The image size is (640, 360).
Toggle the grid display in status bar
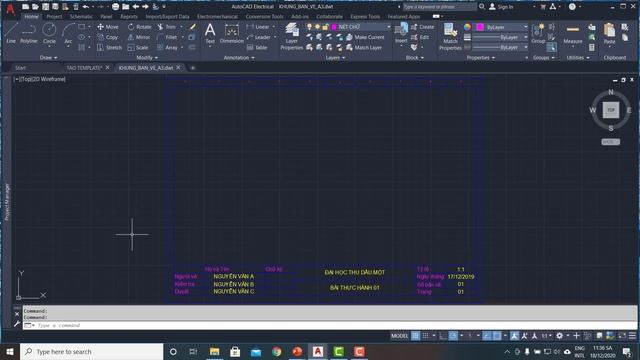416,336
